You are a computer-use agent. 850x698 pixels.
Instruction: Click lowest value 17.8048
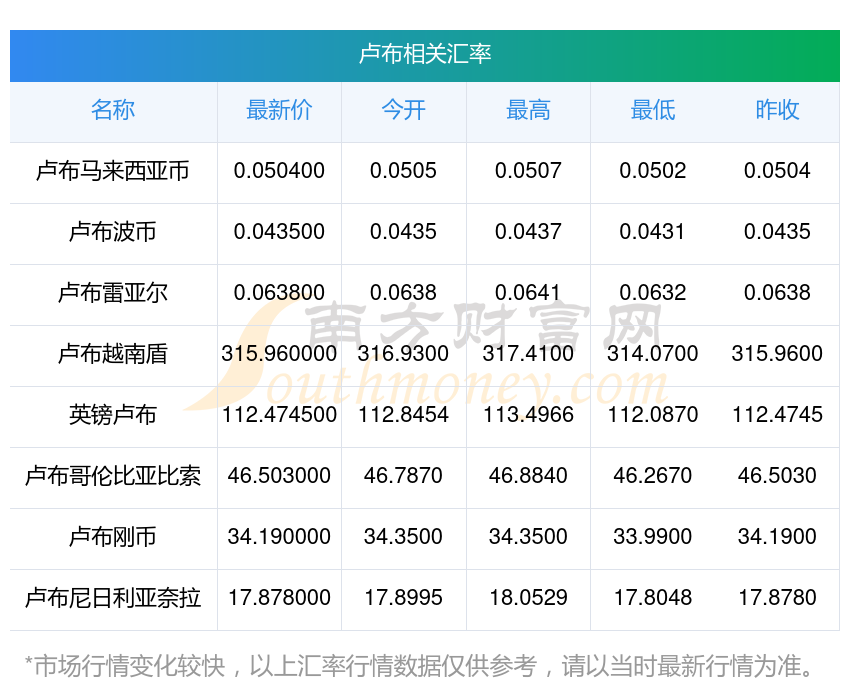pos(653,598)
